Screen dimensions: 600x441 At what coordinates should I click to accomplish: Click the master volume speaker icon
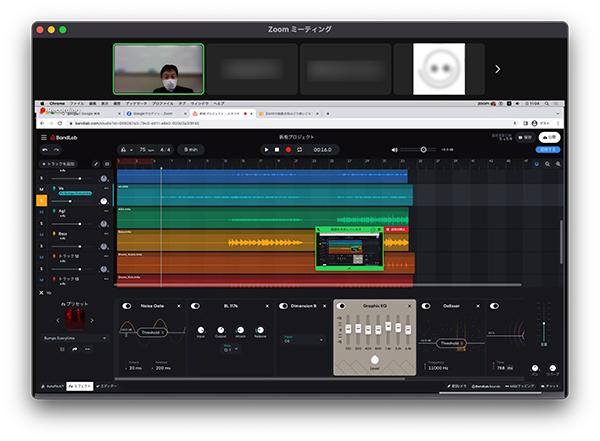[x=395, y=149]
